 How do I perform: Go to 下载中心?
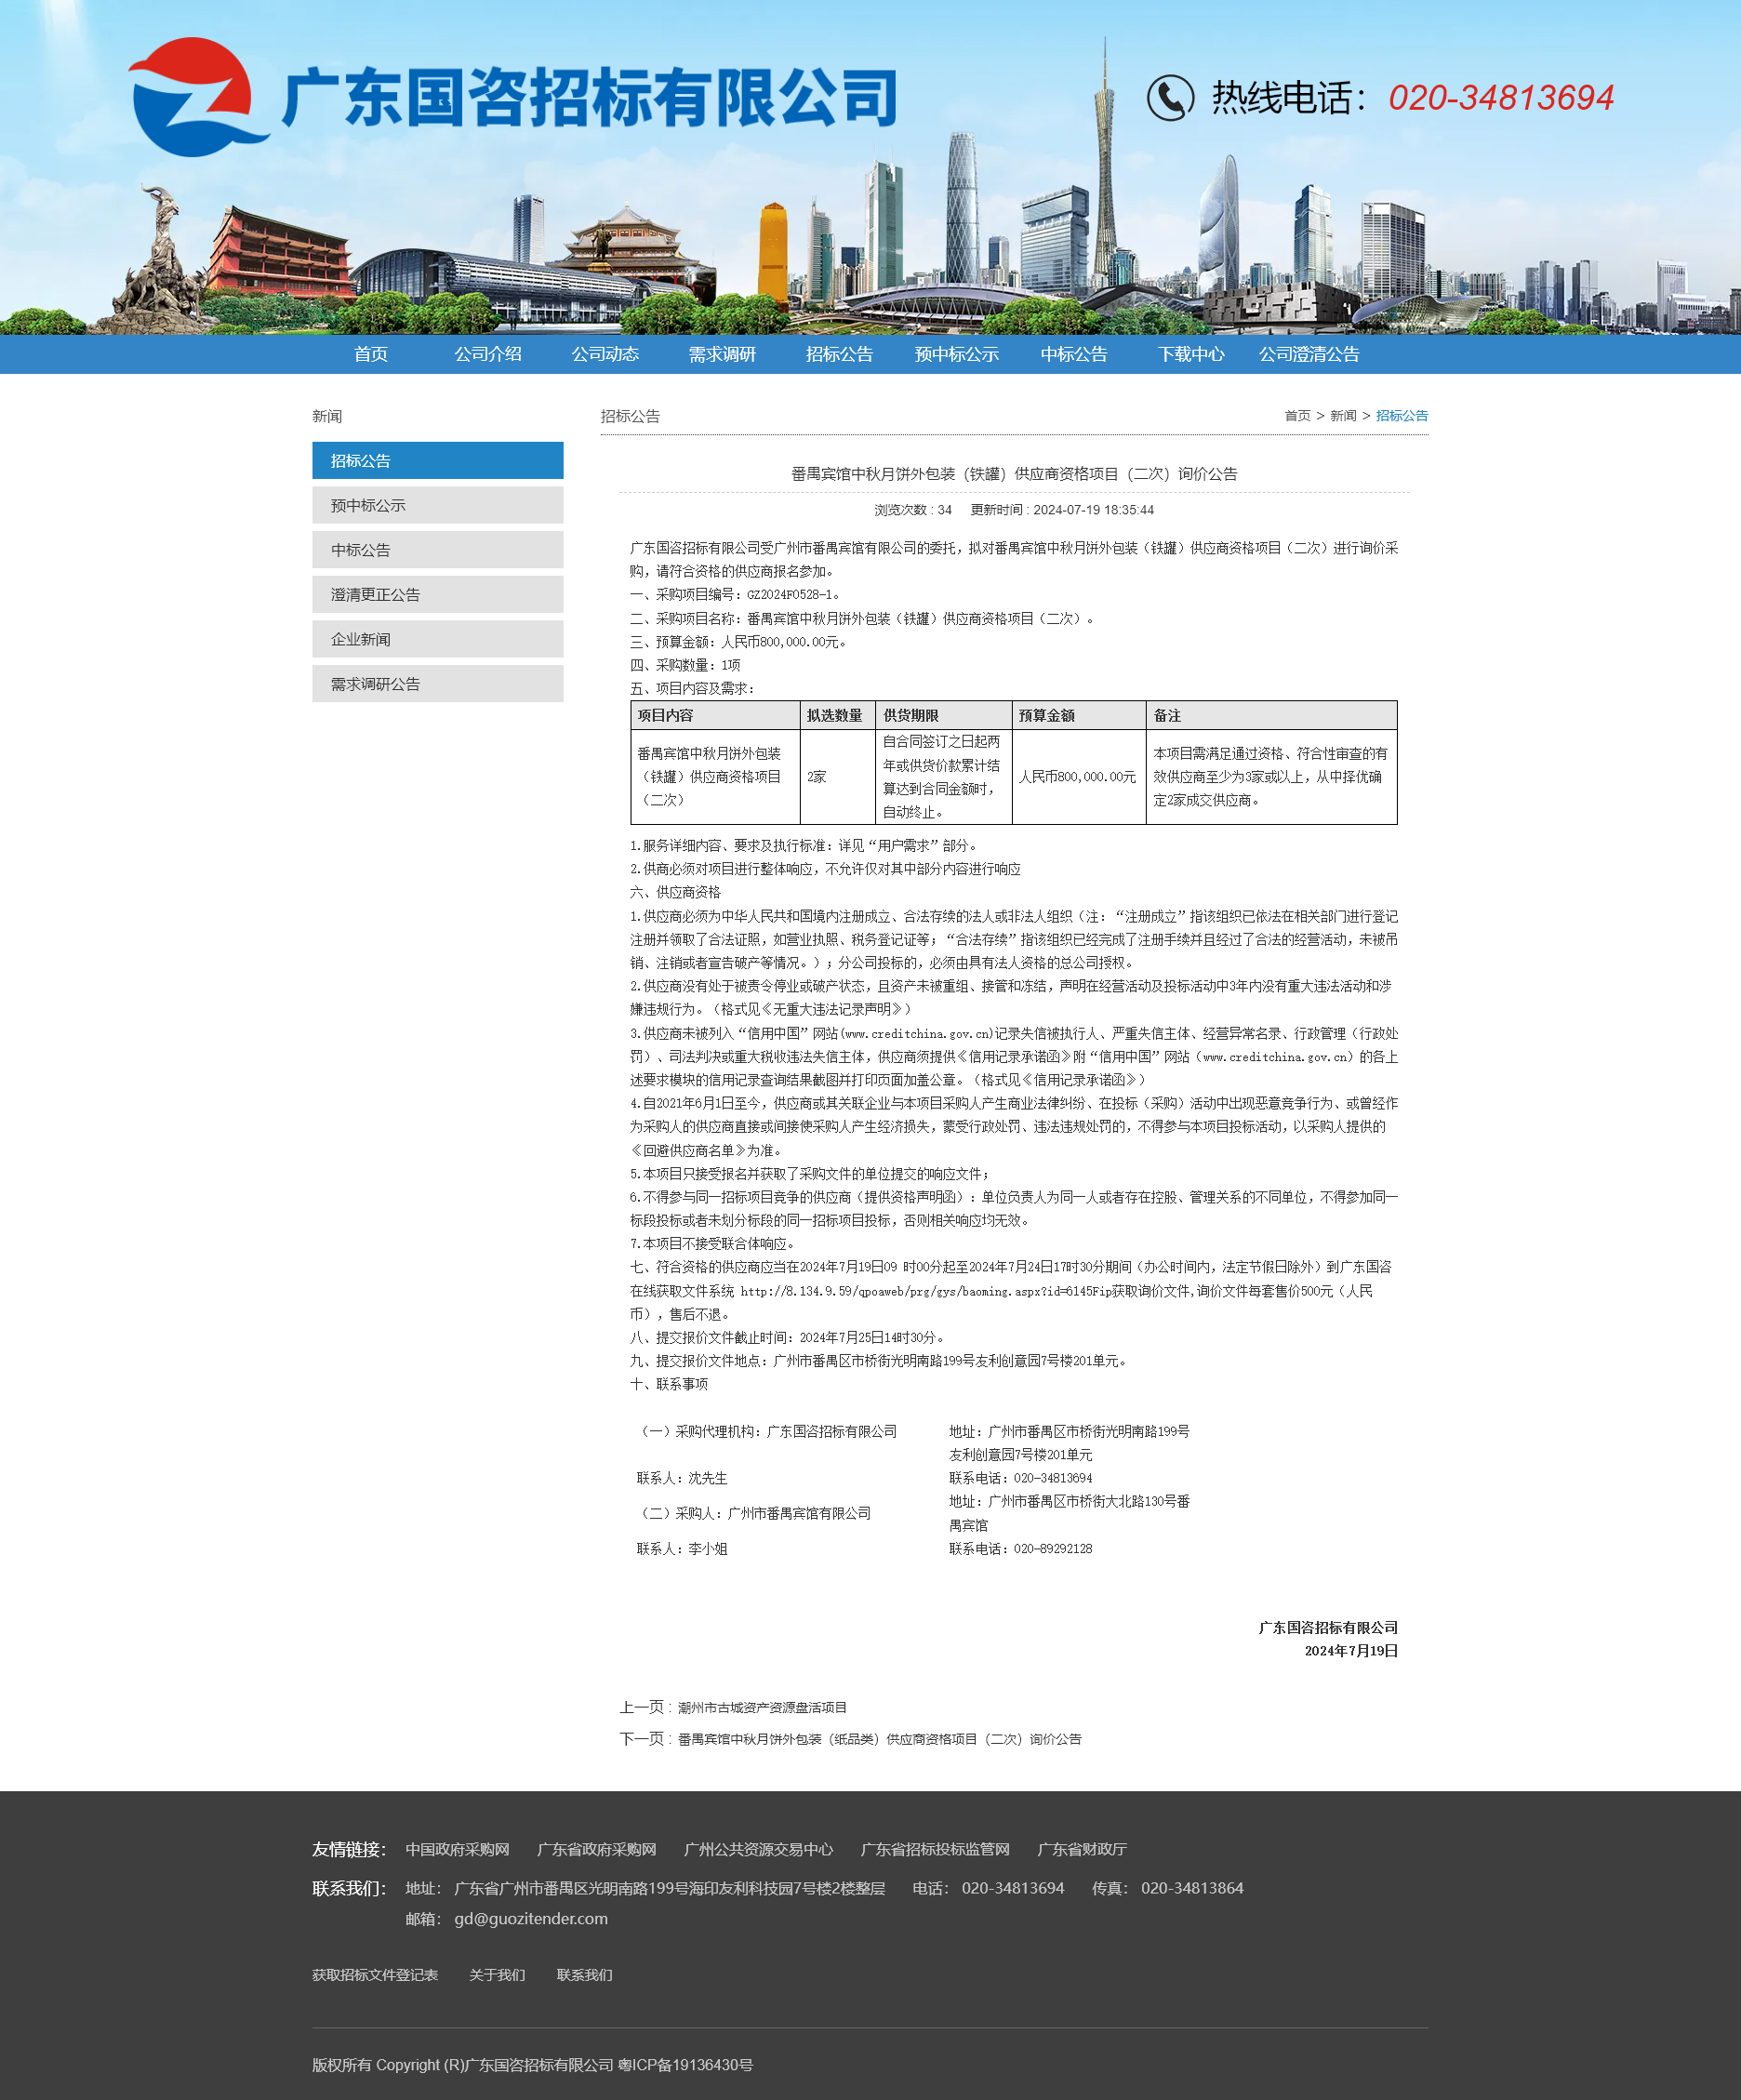pos(1191,354)
